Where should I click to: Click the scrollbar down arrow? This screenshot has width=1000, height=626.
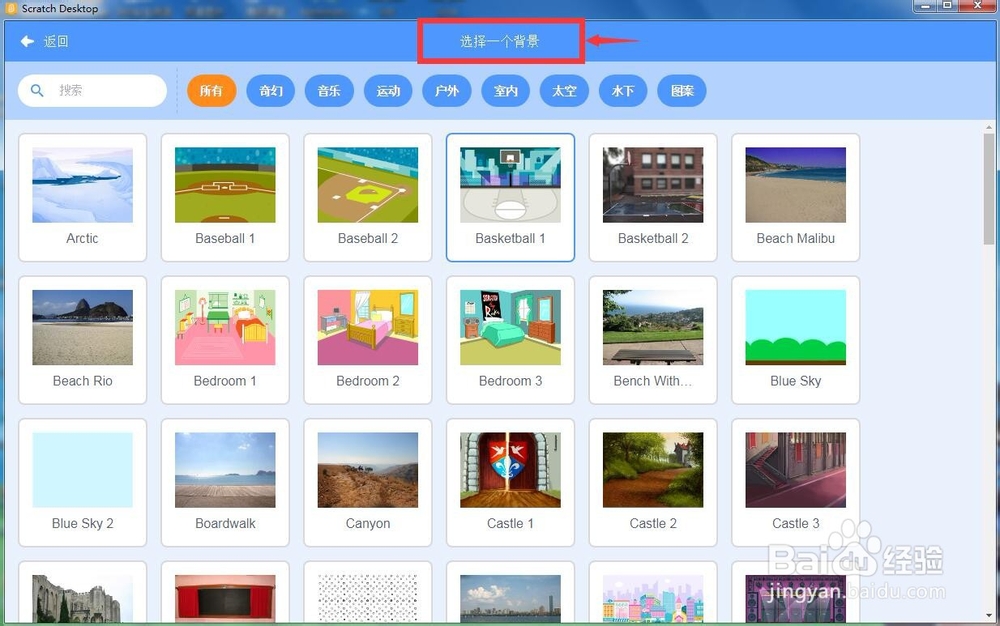click(x=989, y=616)
